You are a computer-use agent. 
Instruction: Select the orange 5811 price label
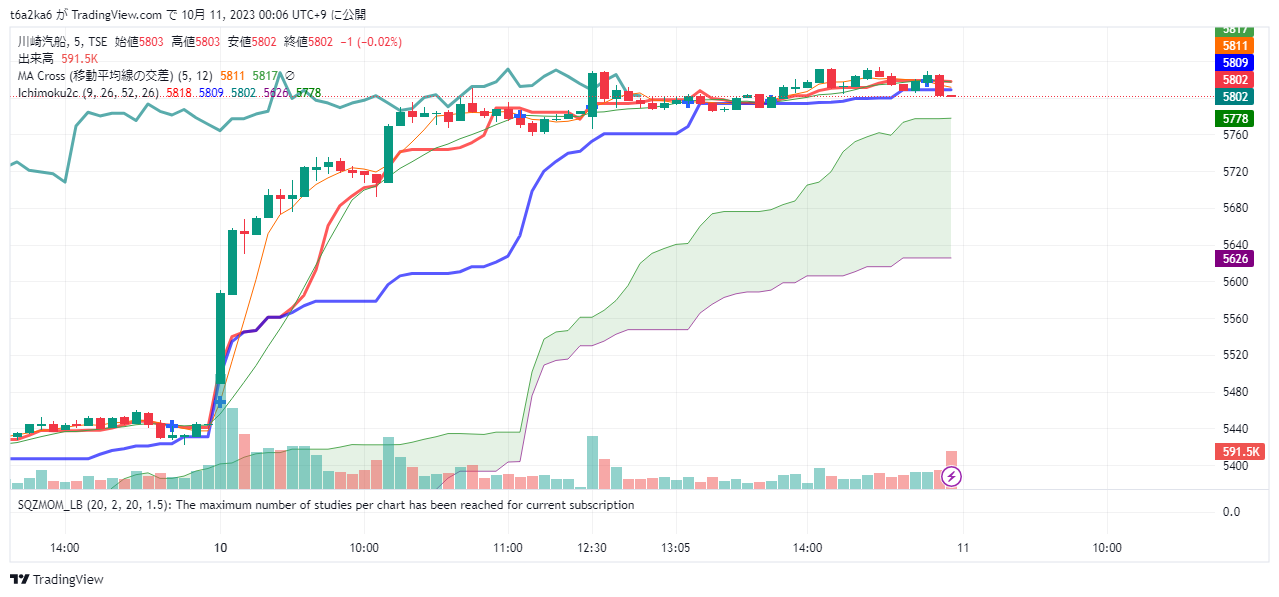1235,46
